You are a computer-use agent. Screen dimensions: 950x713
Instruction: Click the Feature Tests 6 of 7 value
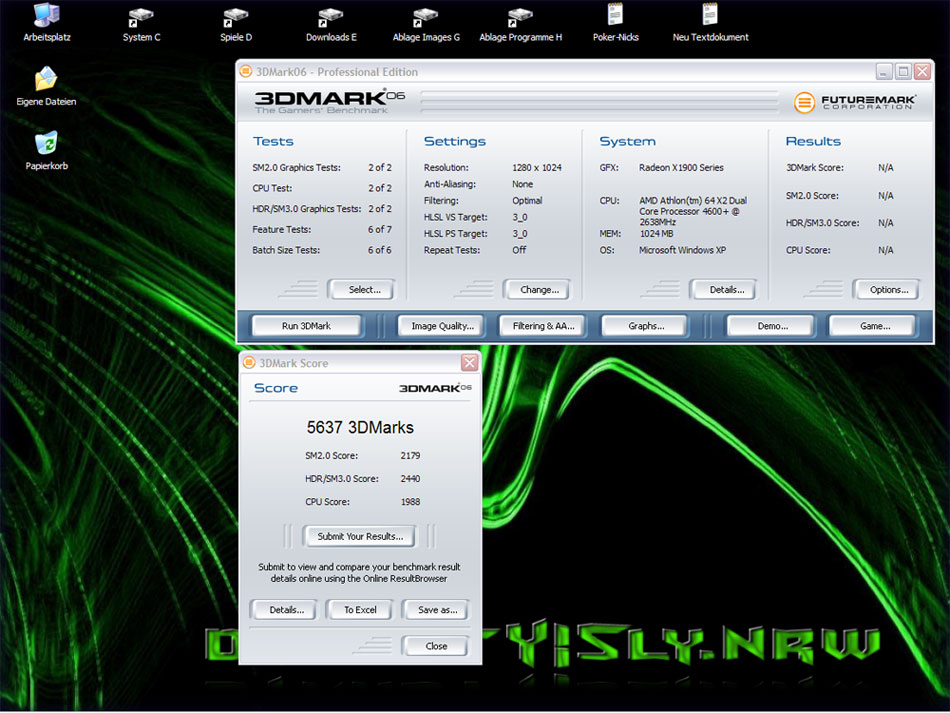(x=380, y=229)
